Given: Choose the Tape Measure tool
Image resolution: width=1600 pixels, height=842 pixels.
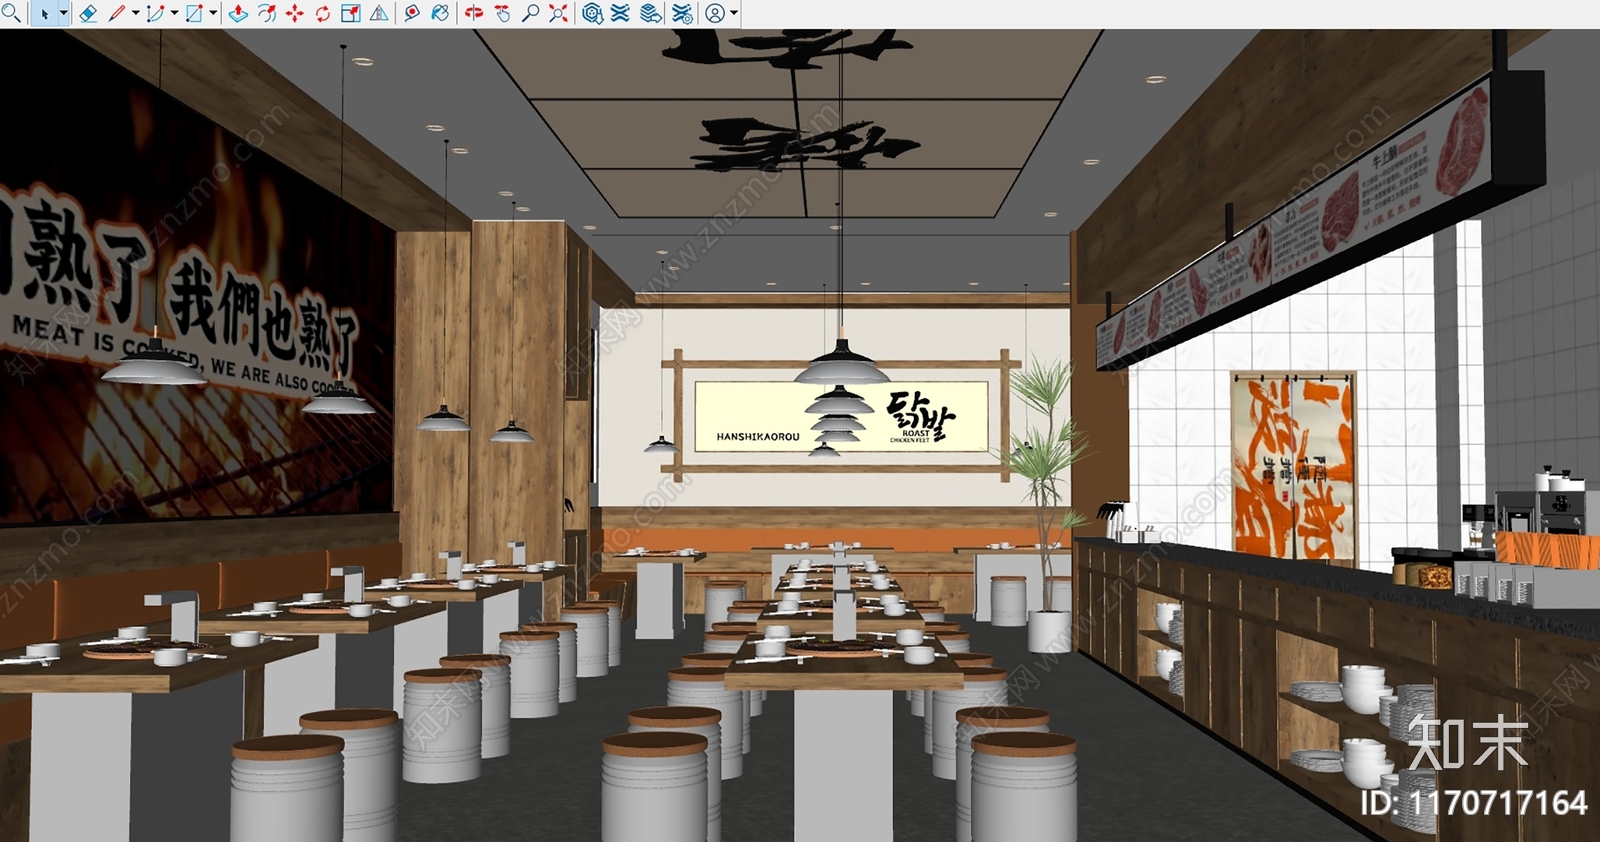Looking at the screenshot, I should coord(411,13).
